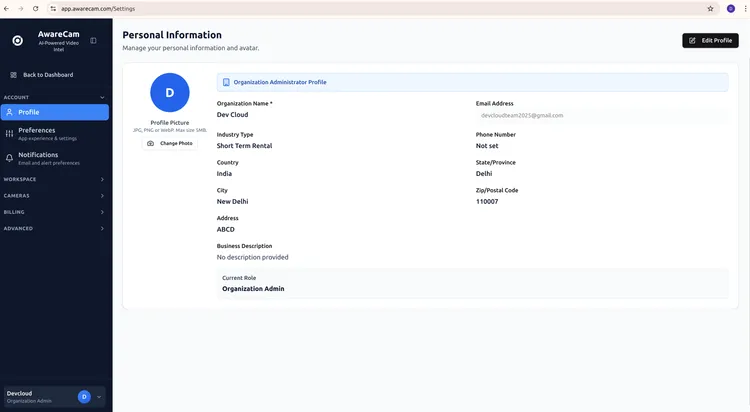Open the Devcloud account dropdown chevron
Screen dimensions: 750x412
tap(99, 397)
